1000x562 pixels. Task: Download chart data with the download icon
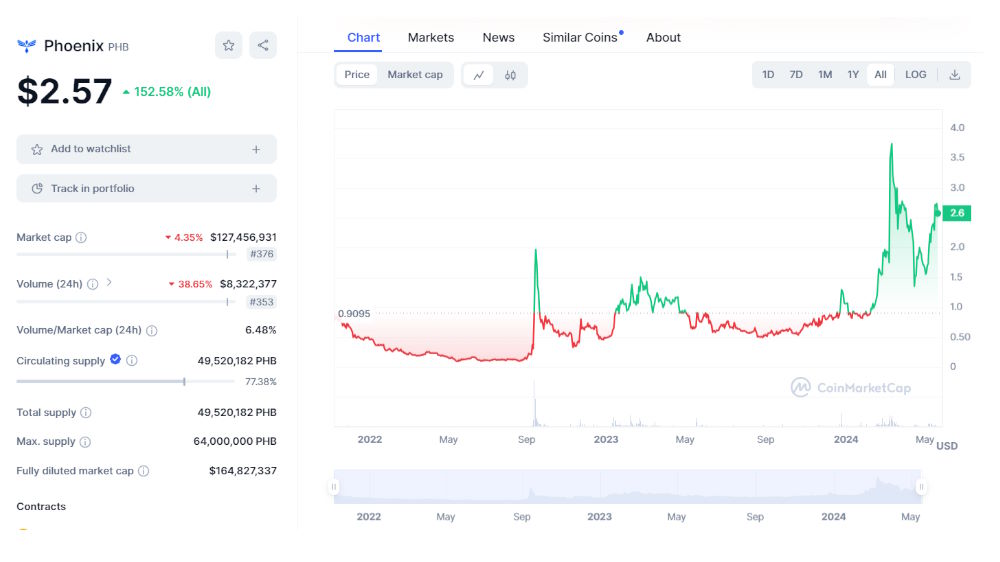[x=955, y=75]
